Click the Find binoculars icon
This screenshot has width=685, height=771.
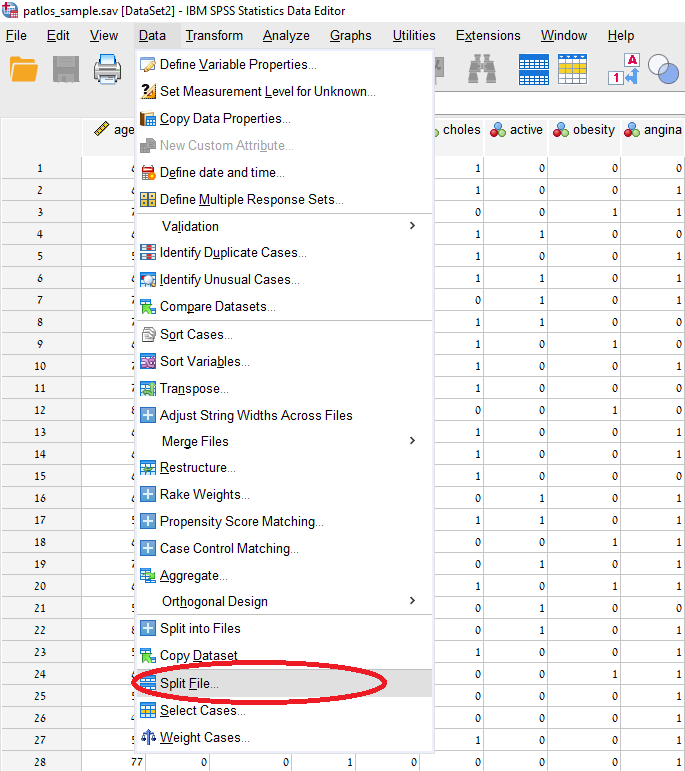[x=482, y=70]
